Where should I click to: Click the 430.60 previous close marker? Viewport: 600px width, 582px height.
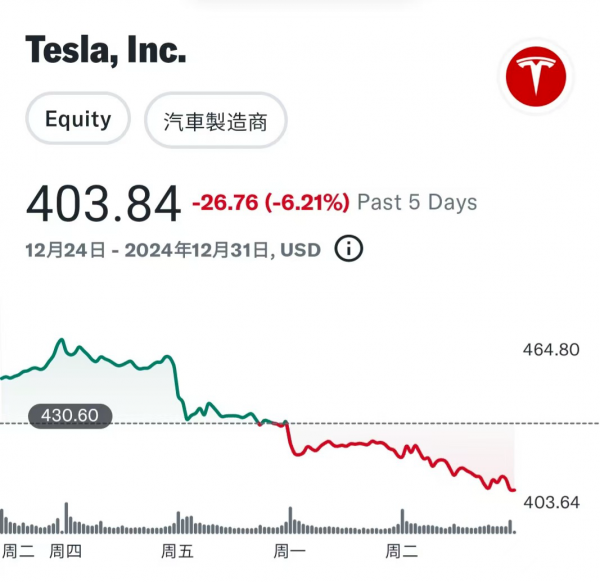(70, 416)
